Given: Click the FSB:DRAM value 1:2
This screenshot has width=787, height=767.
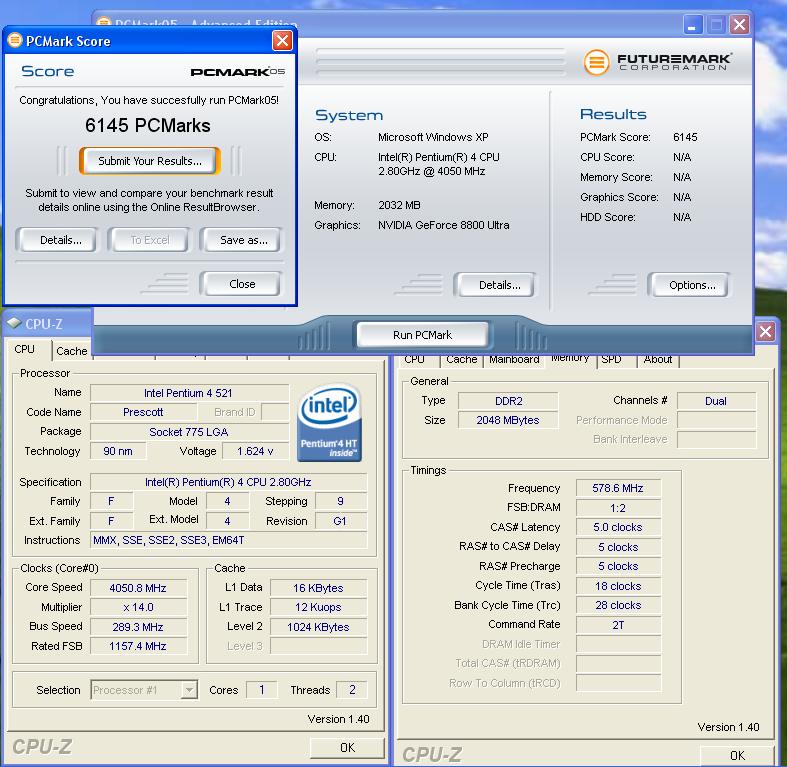Looking at the screenshot, I should click(x=618, y=508).
